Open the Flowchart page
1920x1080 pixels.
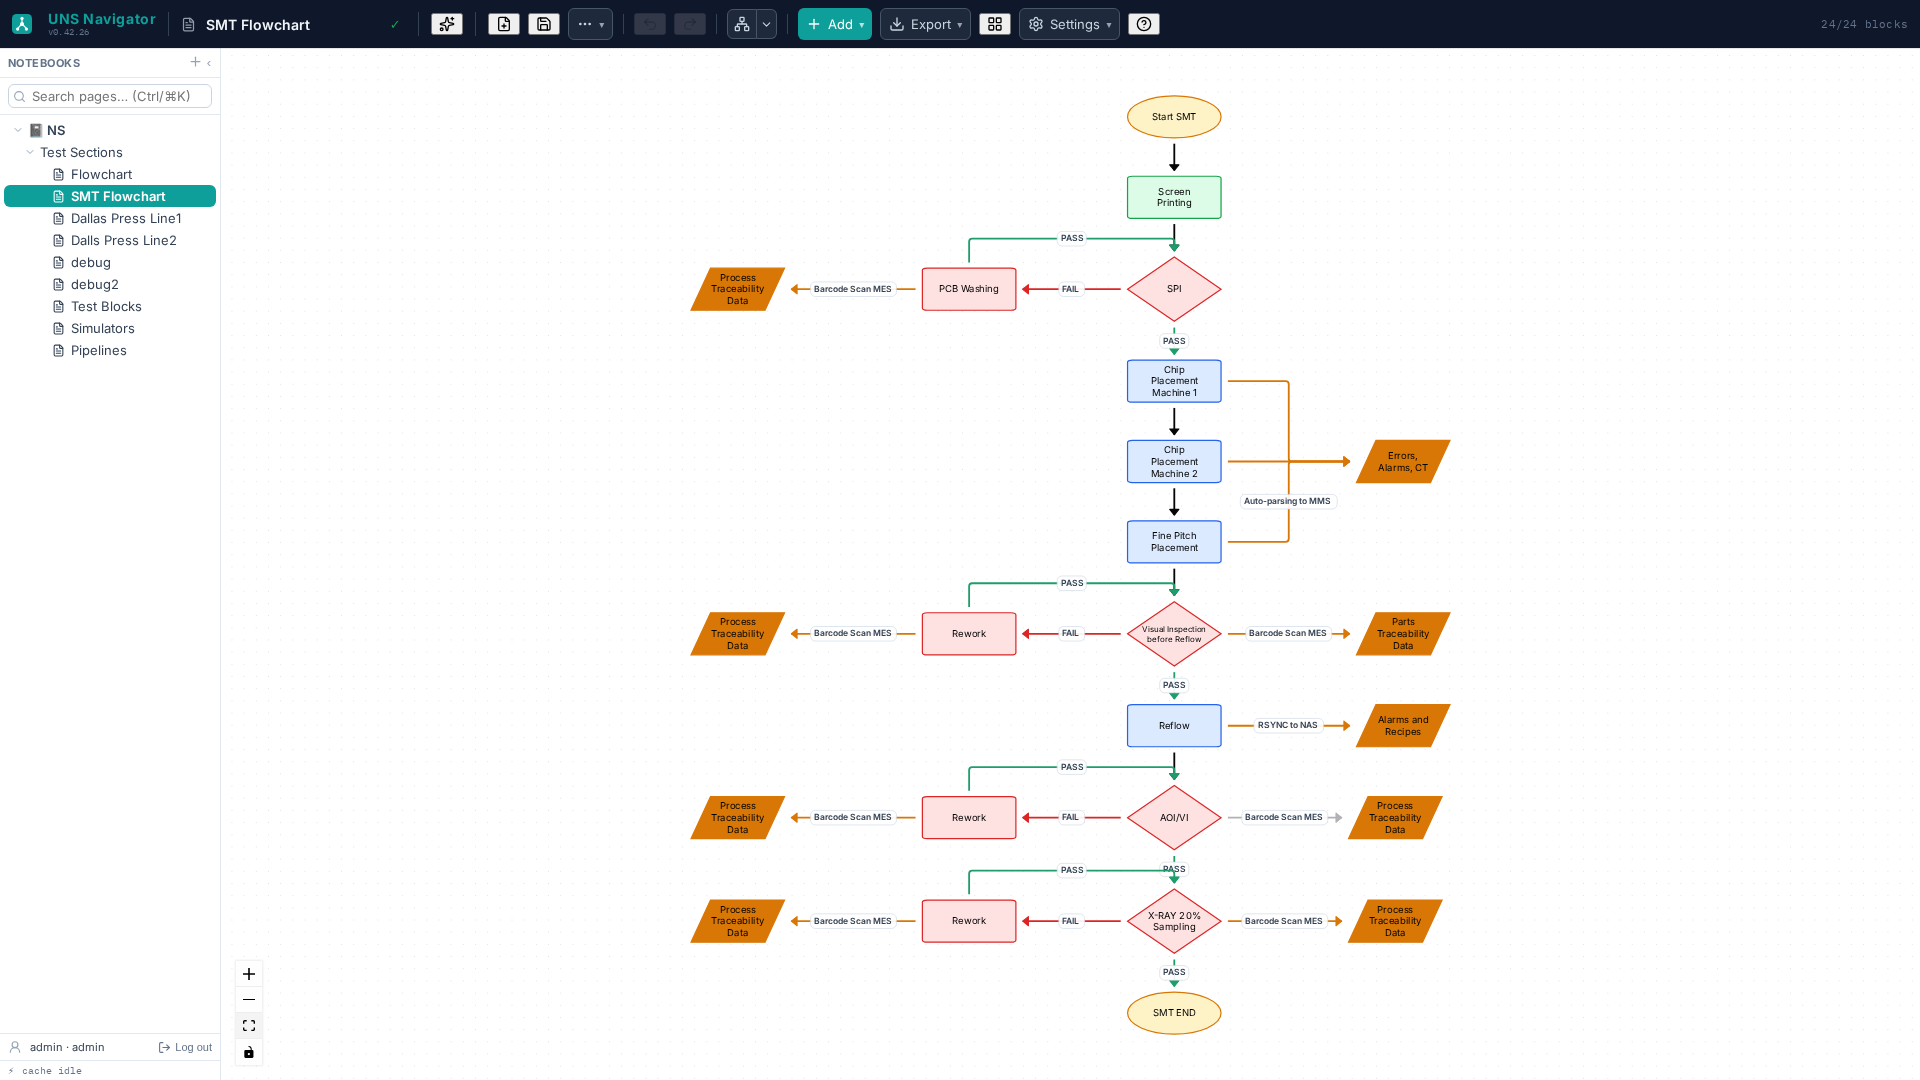pos(101,174)
